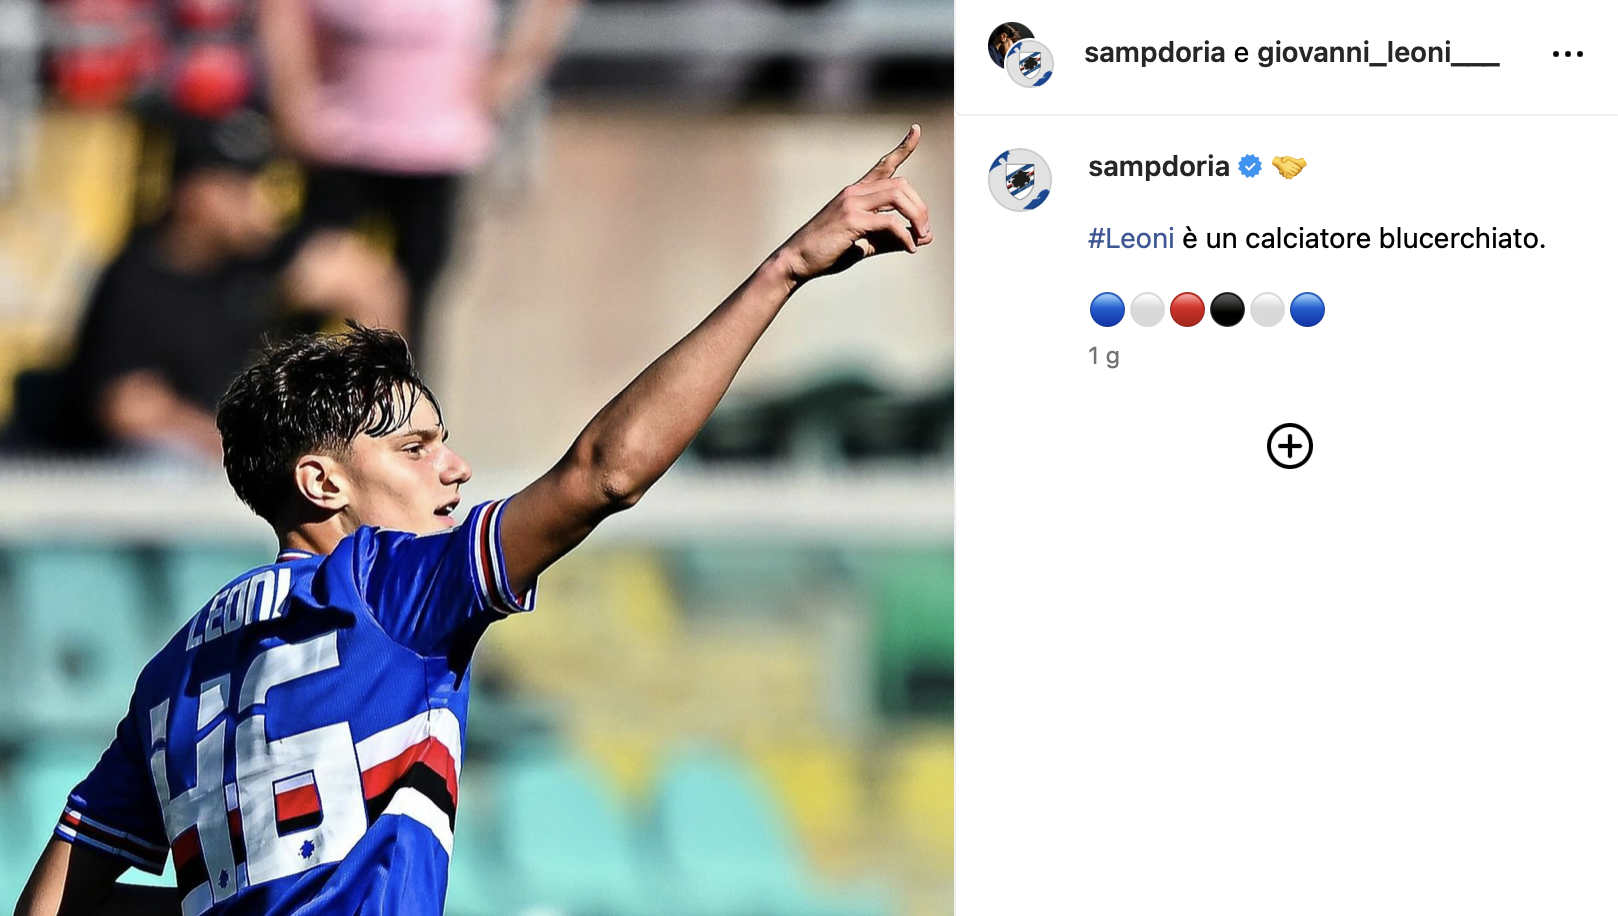
Task: Click the red circle emoji
Action: click(1187, 309)
